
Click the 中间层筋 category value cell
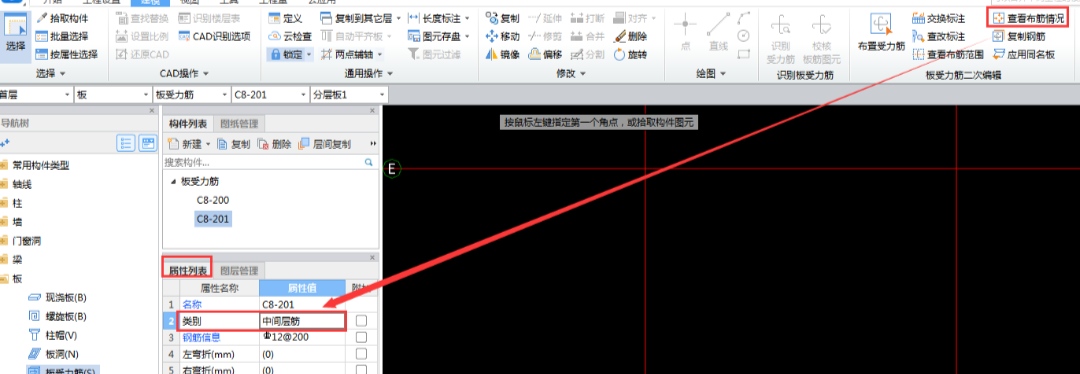(x=302, y=321)
